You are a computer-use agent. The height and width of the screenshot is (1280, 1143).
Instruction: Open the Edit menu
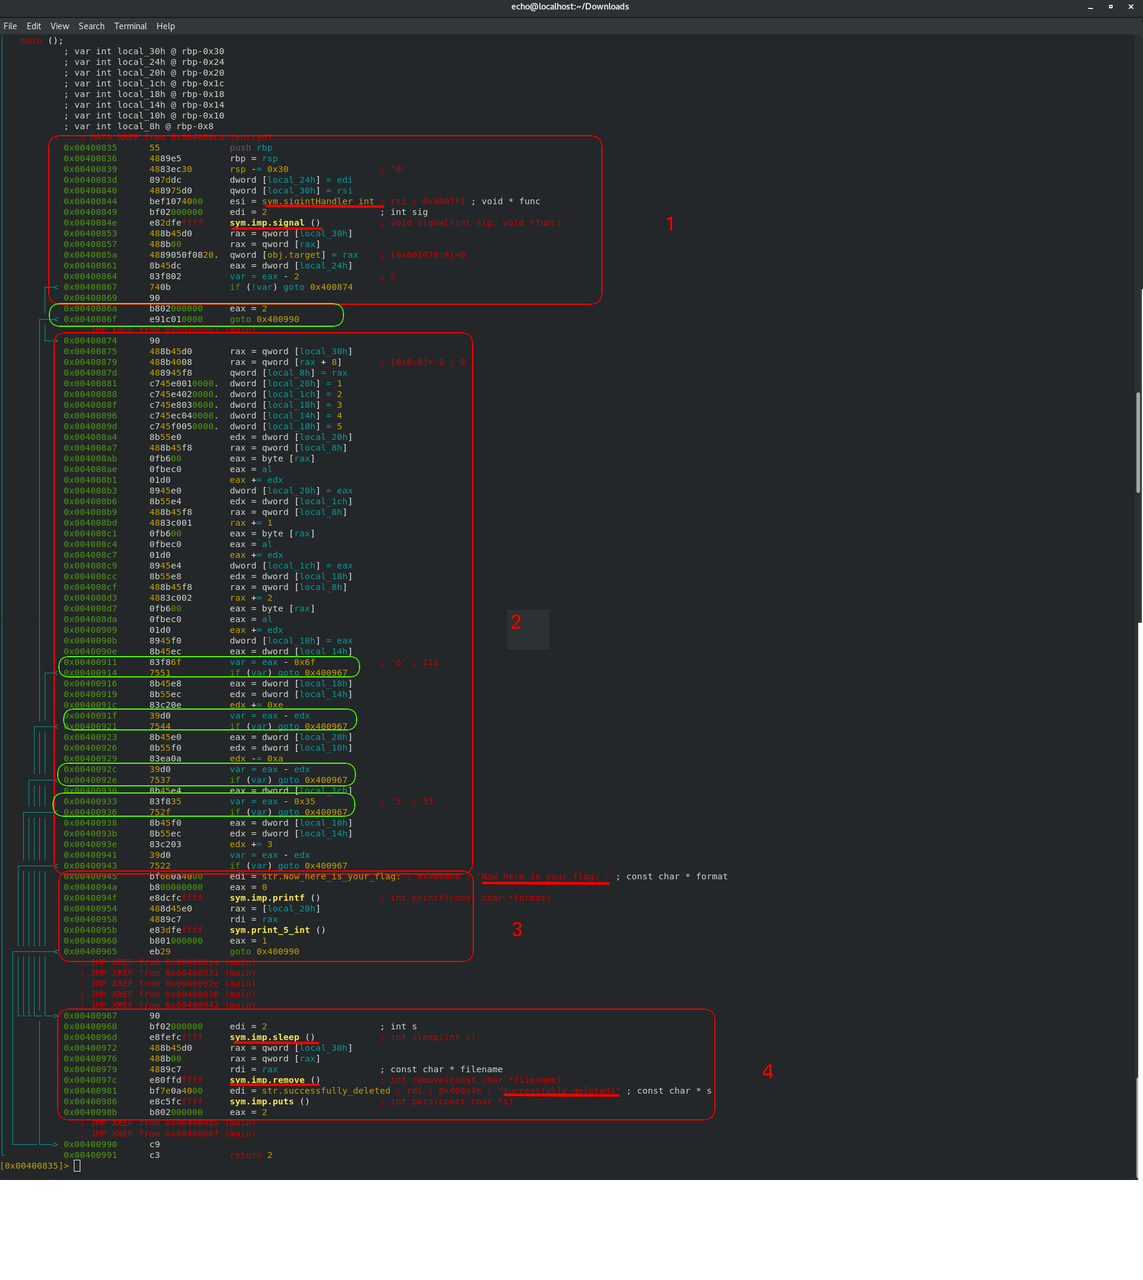(34, 26)
